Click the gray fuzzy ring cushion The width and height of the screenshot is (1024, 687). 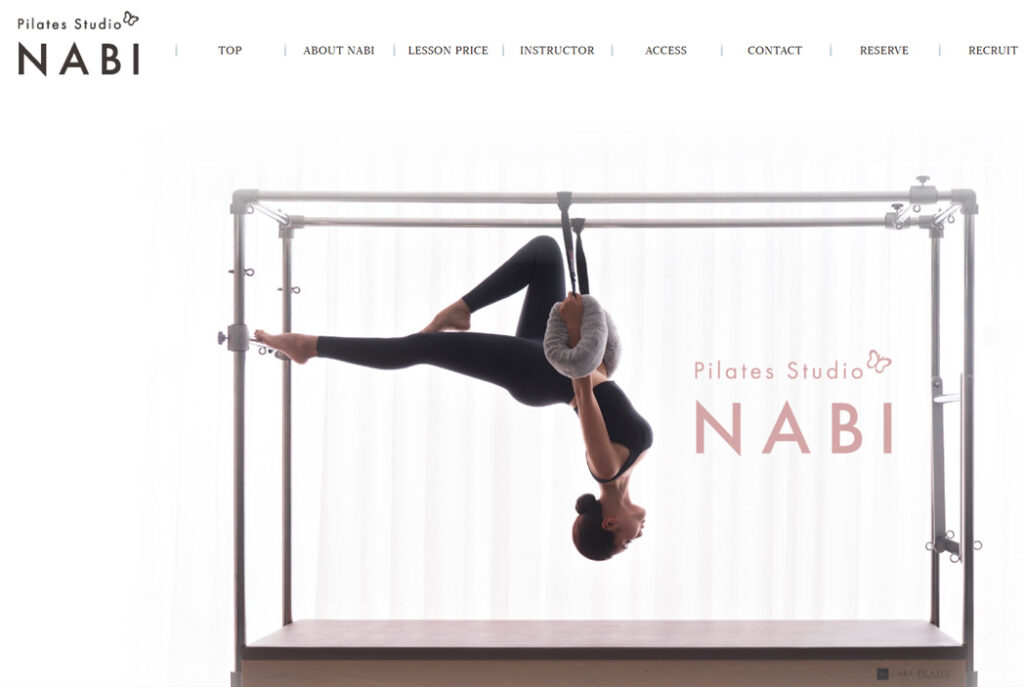tap(581, 337)
